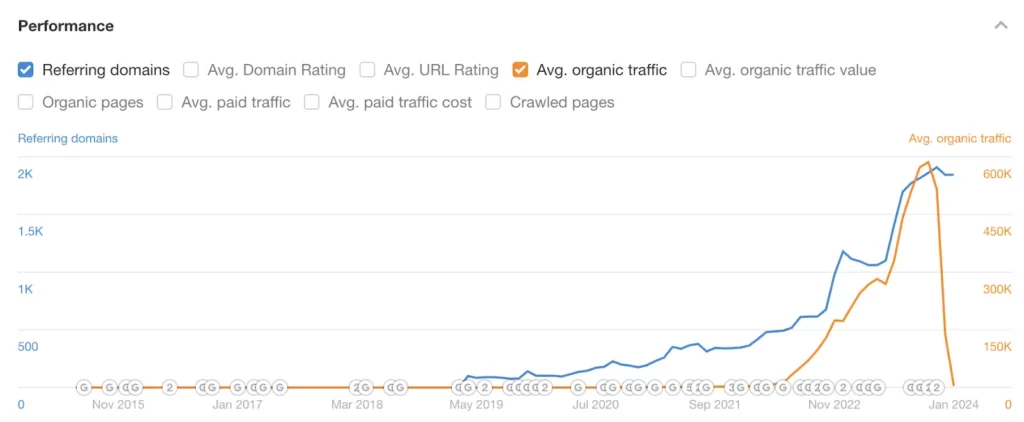Select the G marker directly above Jan 2017
Screen dimensions: 1024x422
point(238,387)
